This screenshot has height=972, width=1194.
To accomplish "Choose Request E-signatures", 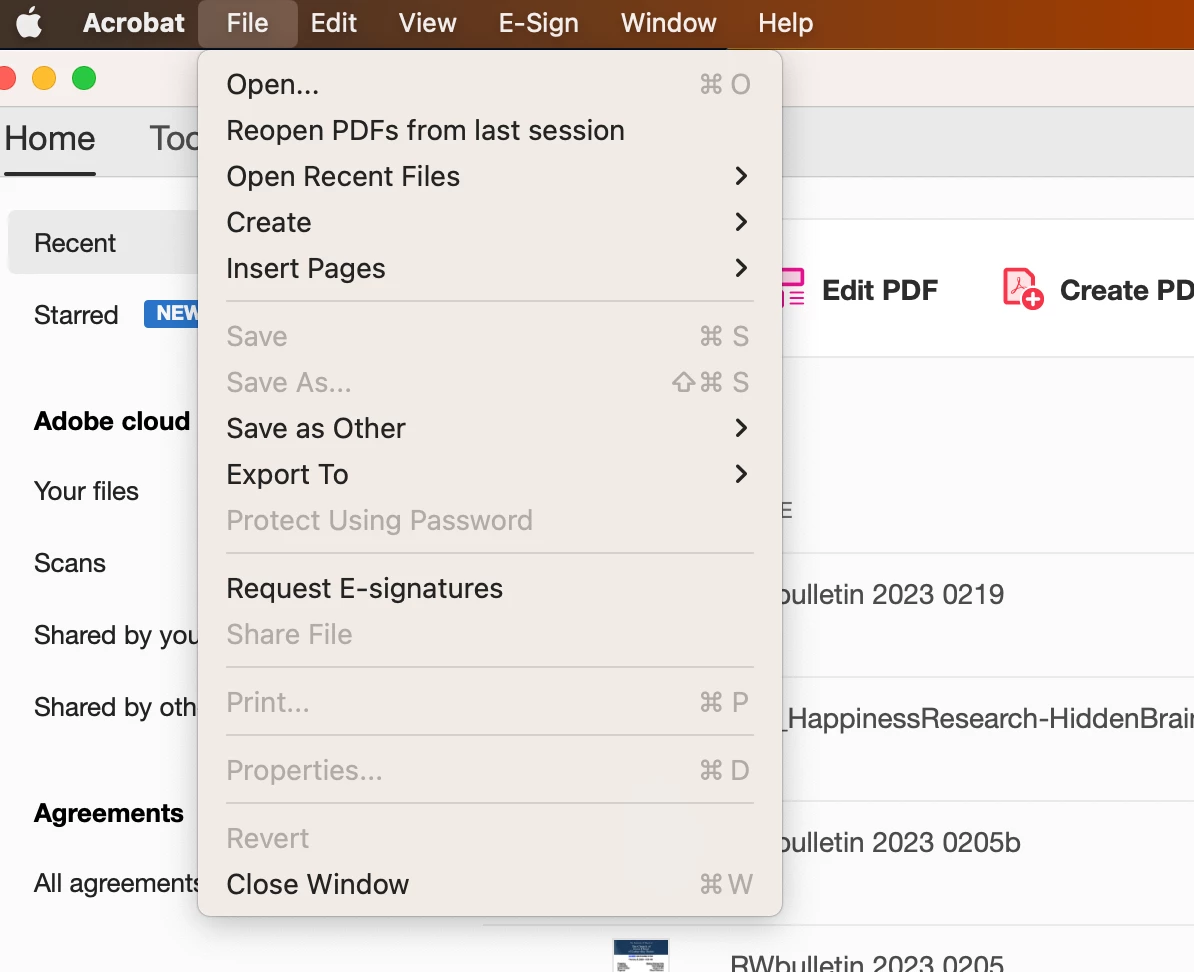I will click(489, 588).
